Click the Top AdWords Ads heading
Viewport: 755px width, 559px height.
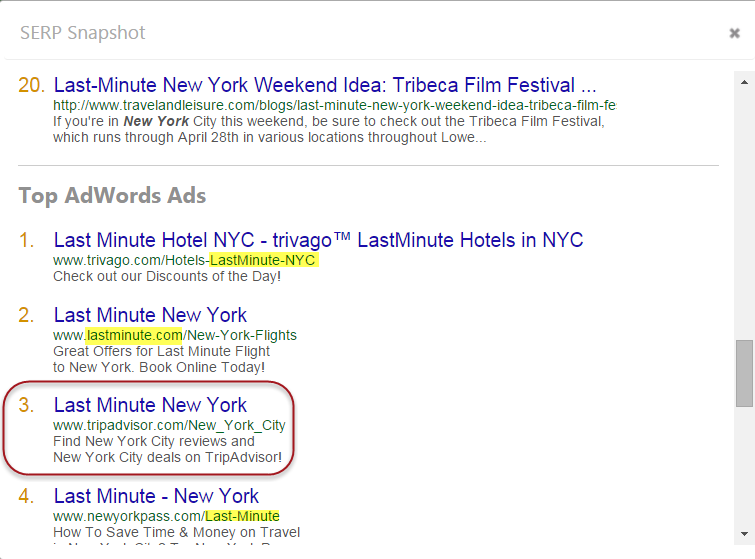tap(112, 195)
